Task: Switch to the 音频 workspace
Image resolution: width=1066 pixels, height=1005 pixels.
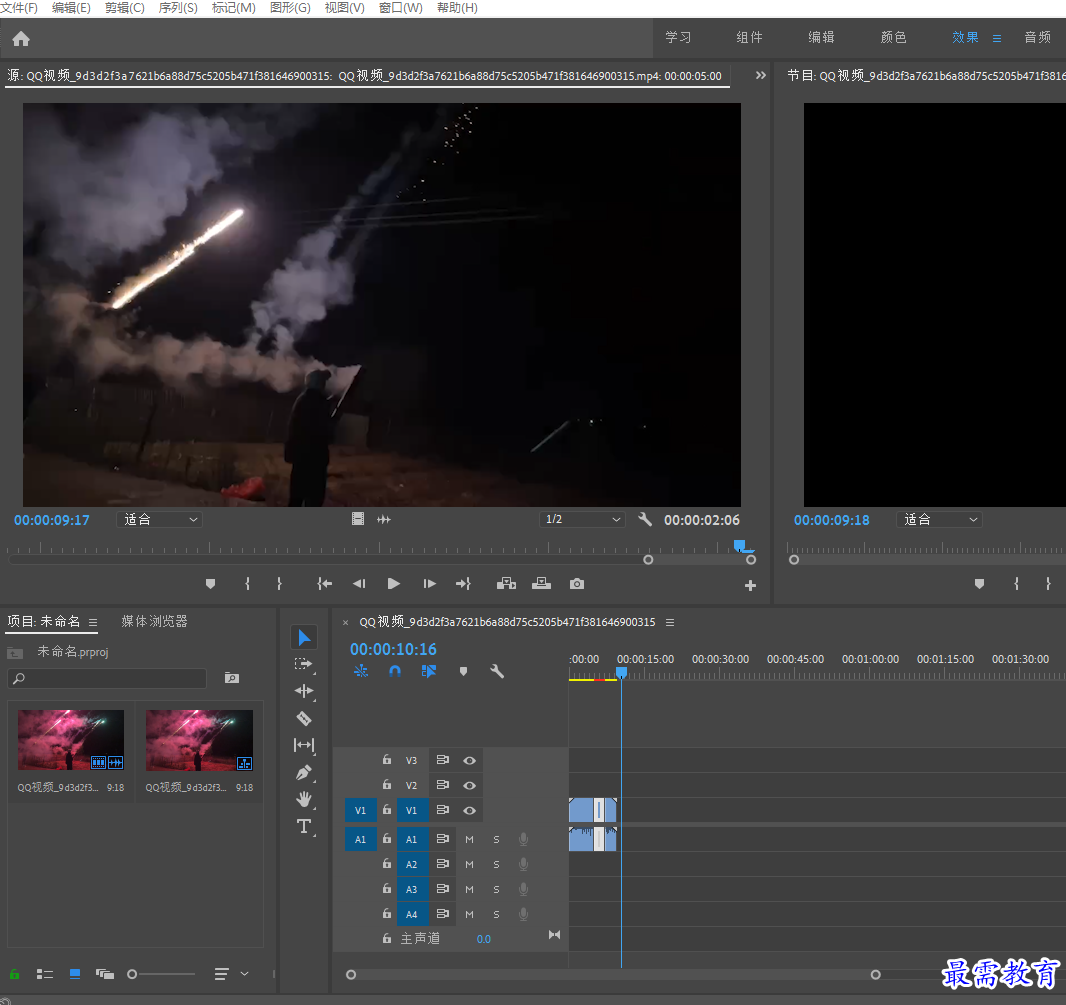Action: pyautogui.click(x=1037, y=37)
